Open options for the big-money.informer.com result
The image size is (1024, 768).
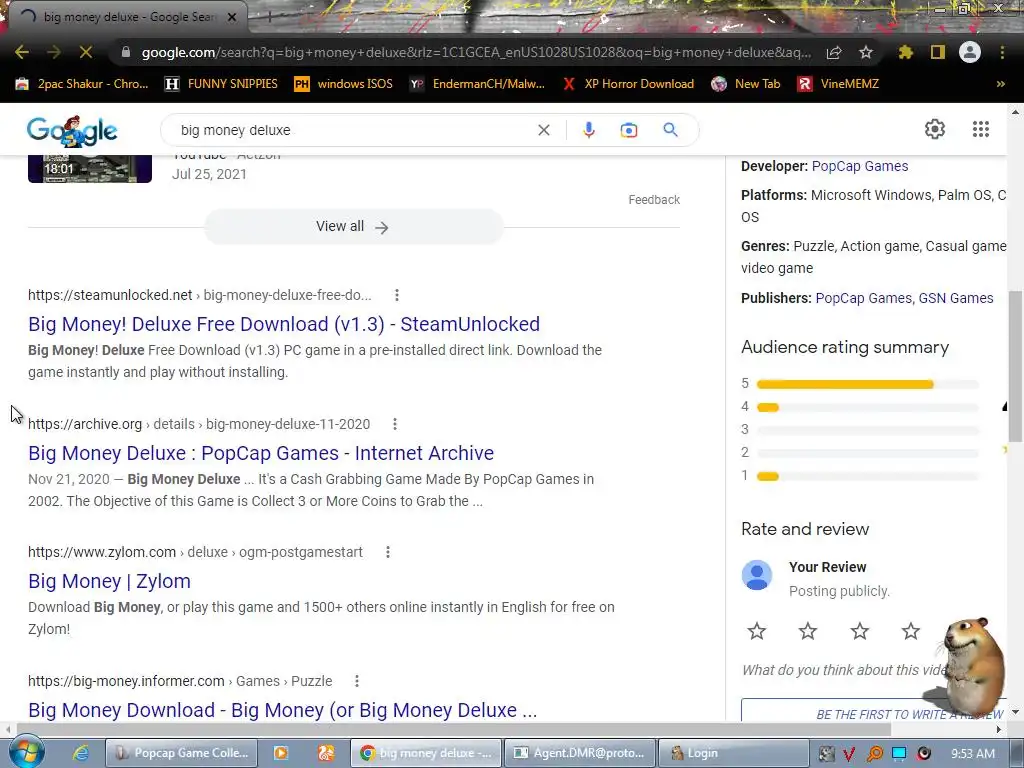point(357,681)
